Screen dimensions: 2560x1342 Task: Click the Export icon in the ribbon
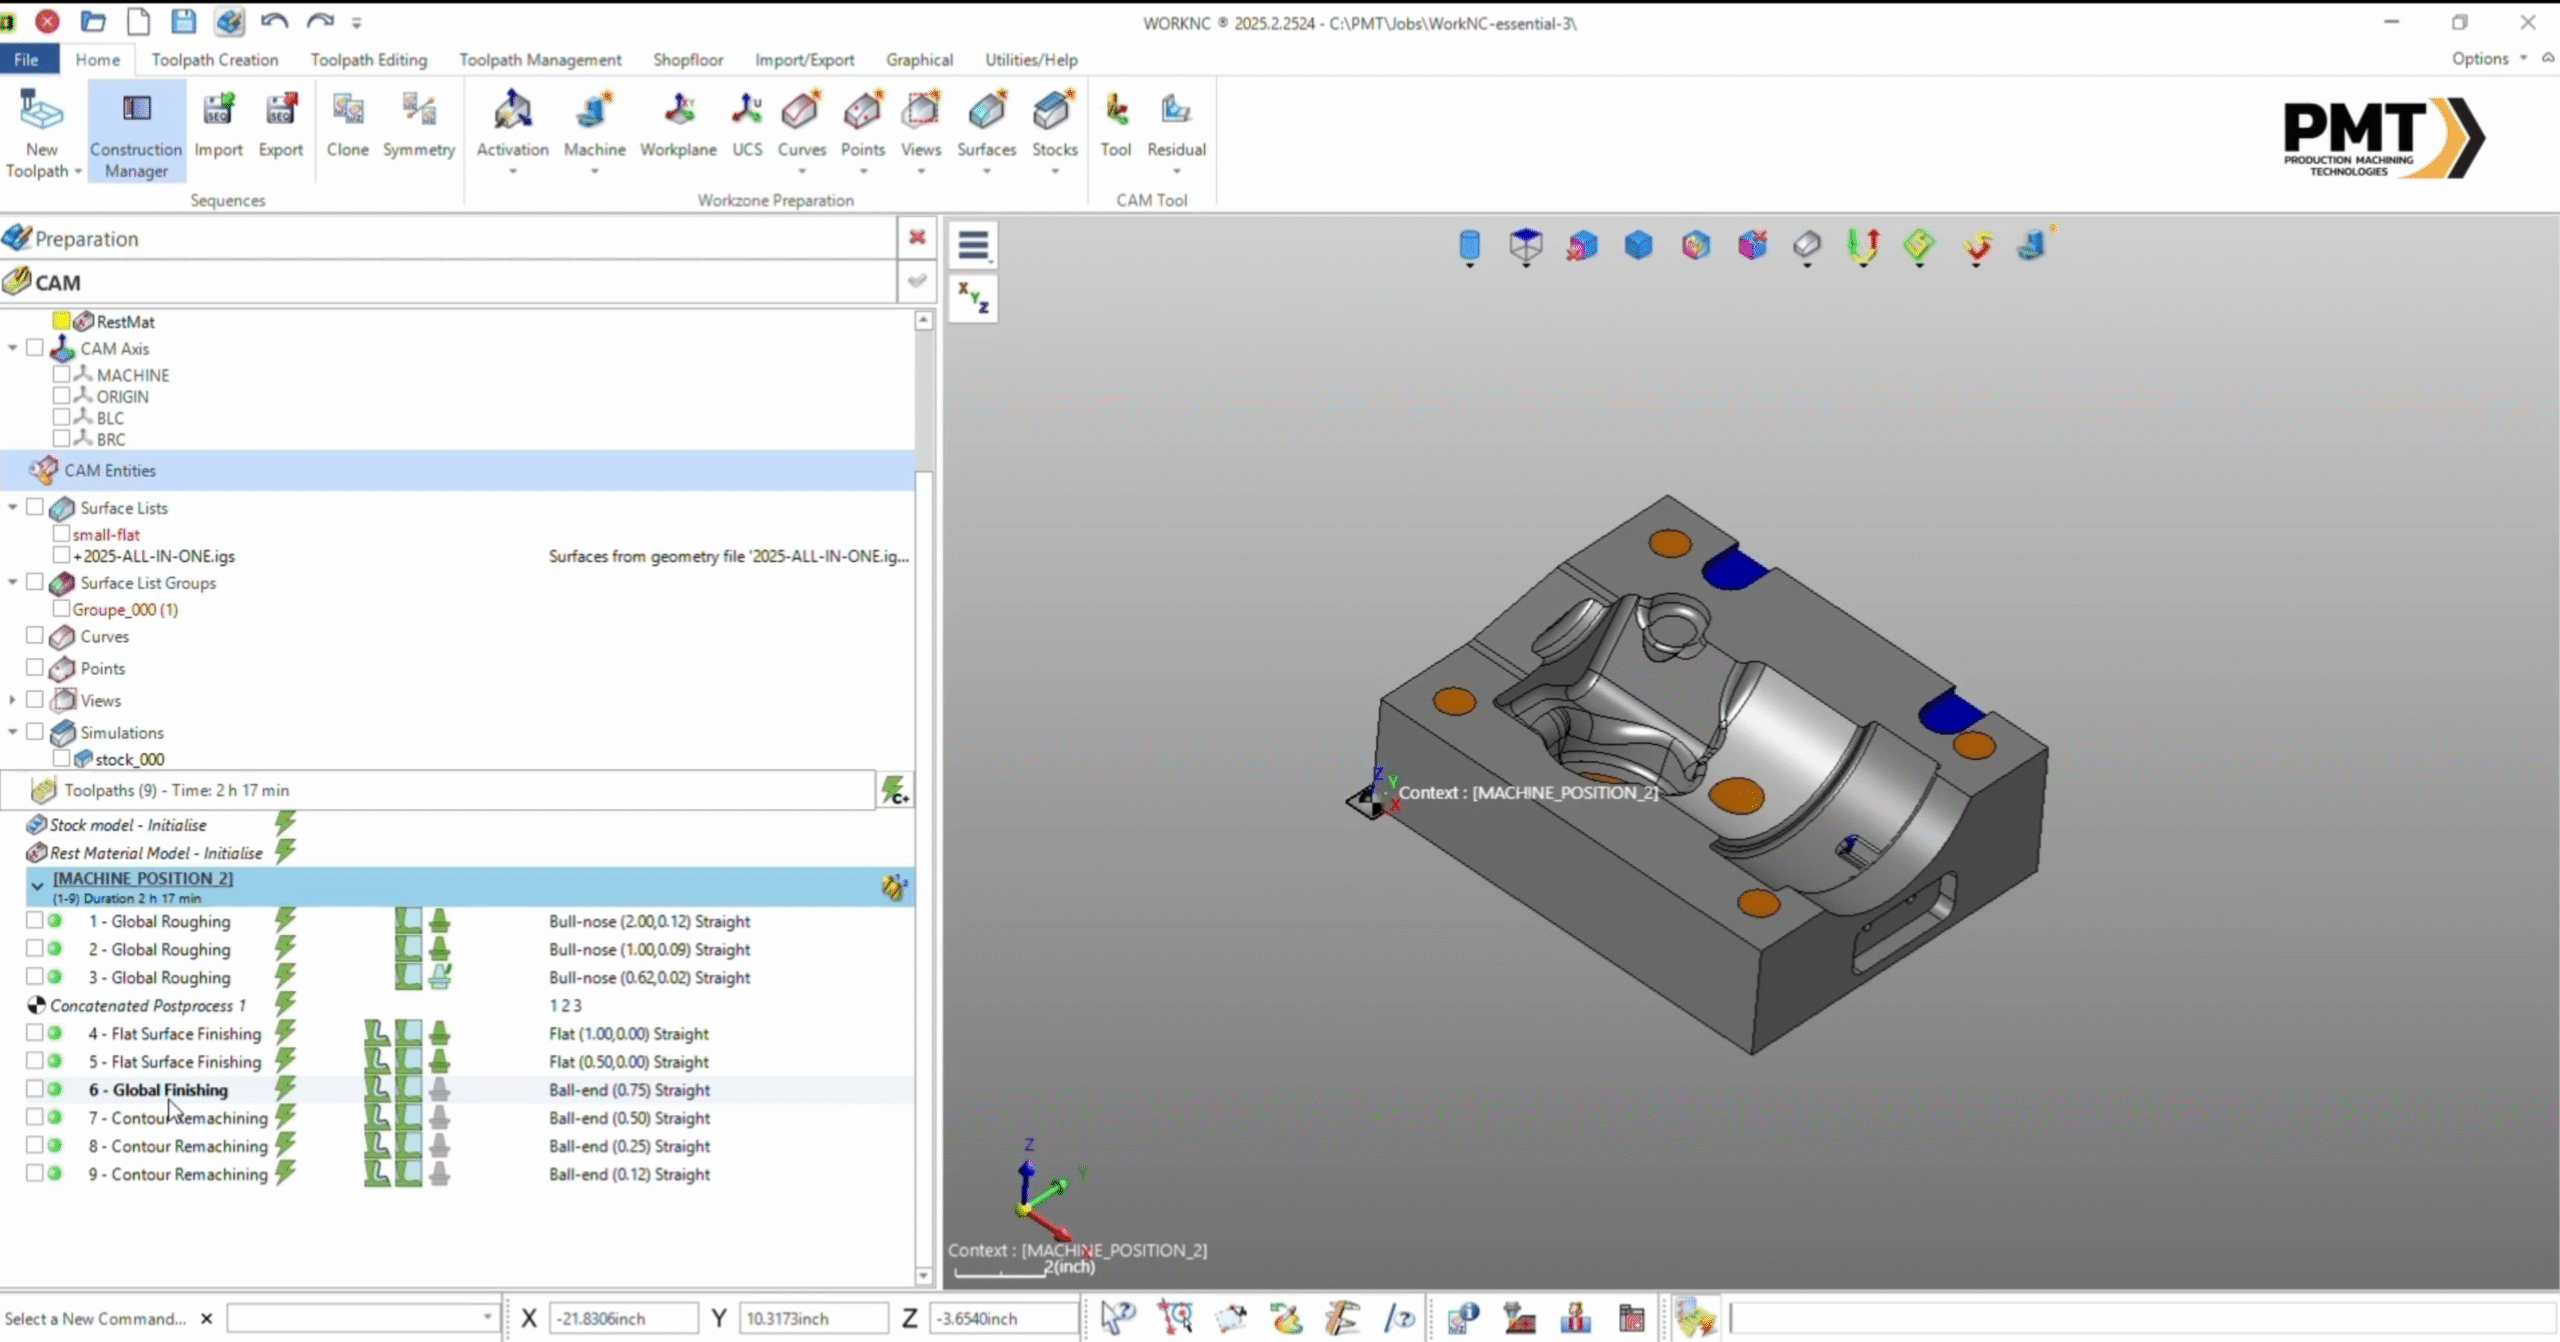280,124
